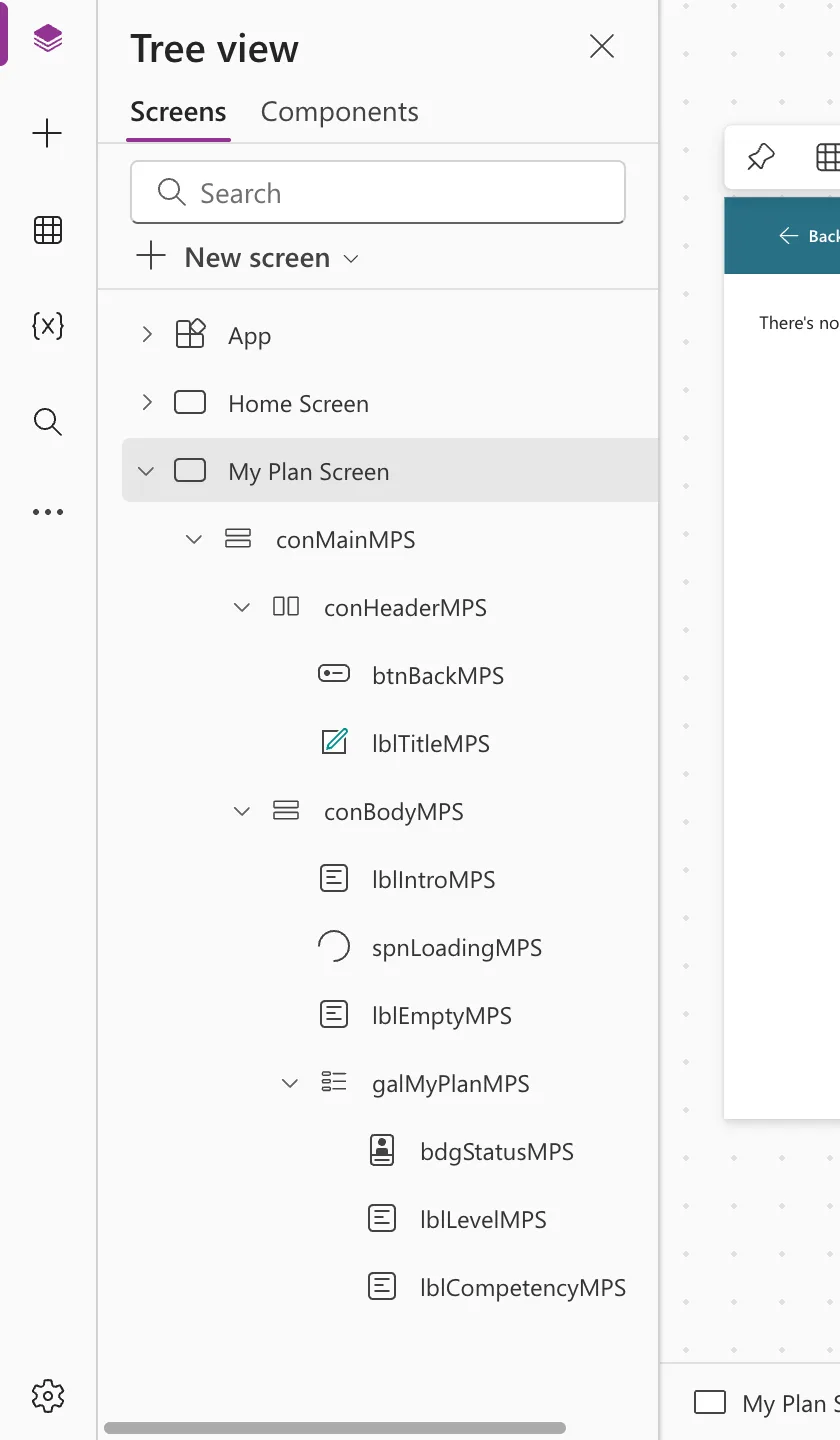Select the lblEmptyMPS label
This screenshot has height=1440, width=840.
[x=442, y=1016]
